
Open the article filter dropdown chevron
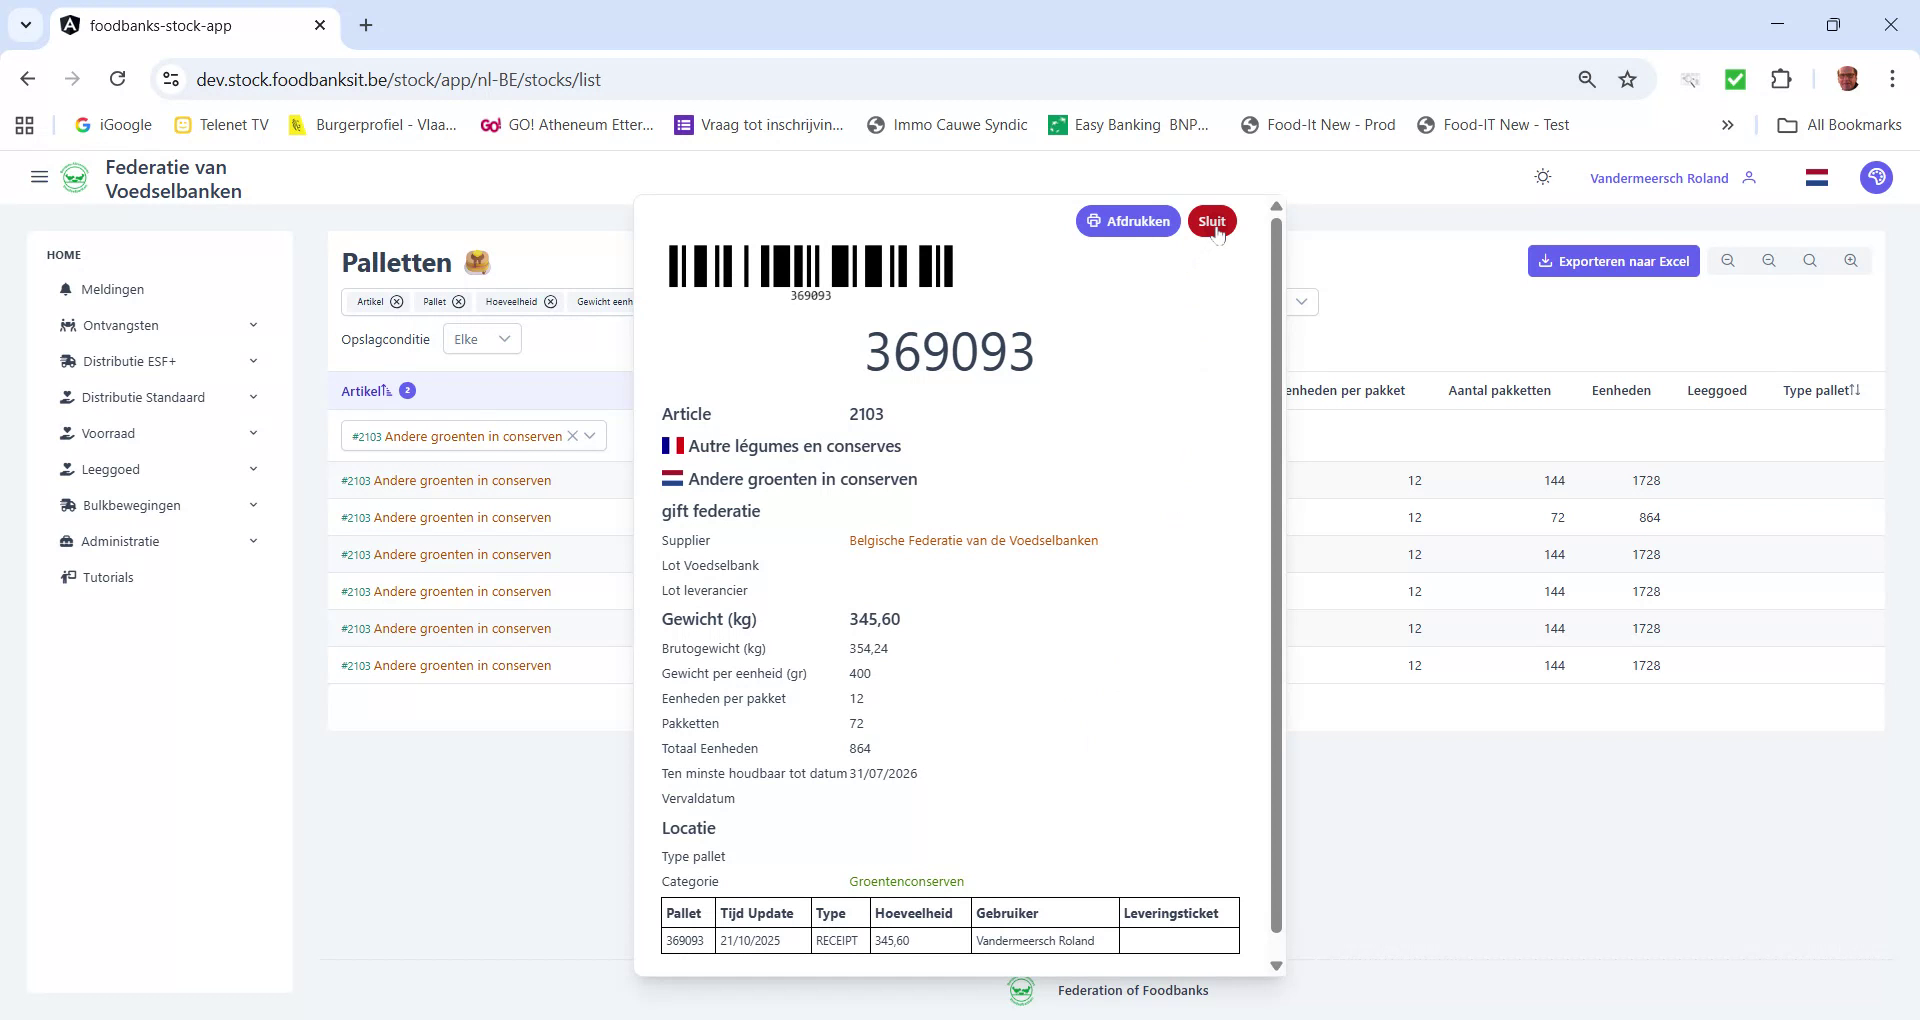tap(590, 436)
